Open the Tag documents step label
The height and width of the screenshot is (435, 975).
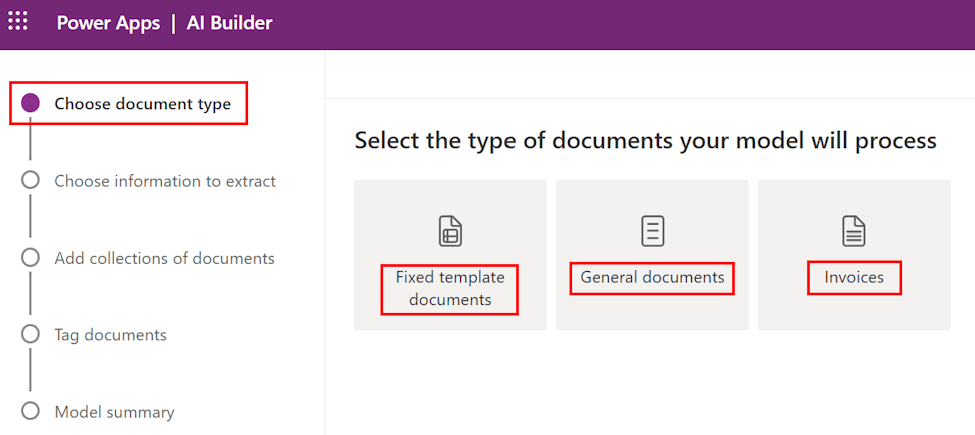point(110,335)
